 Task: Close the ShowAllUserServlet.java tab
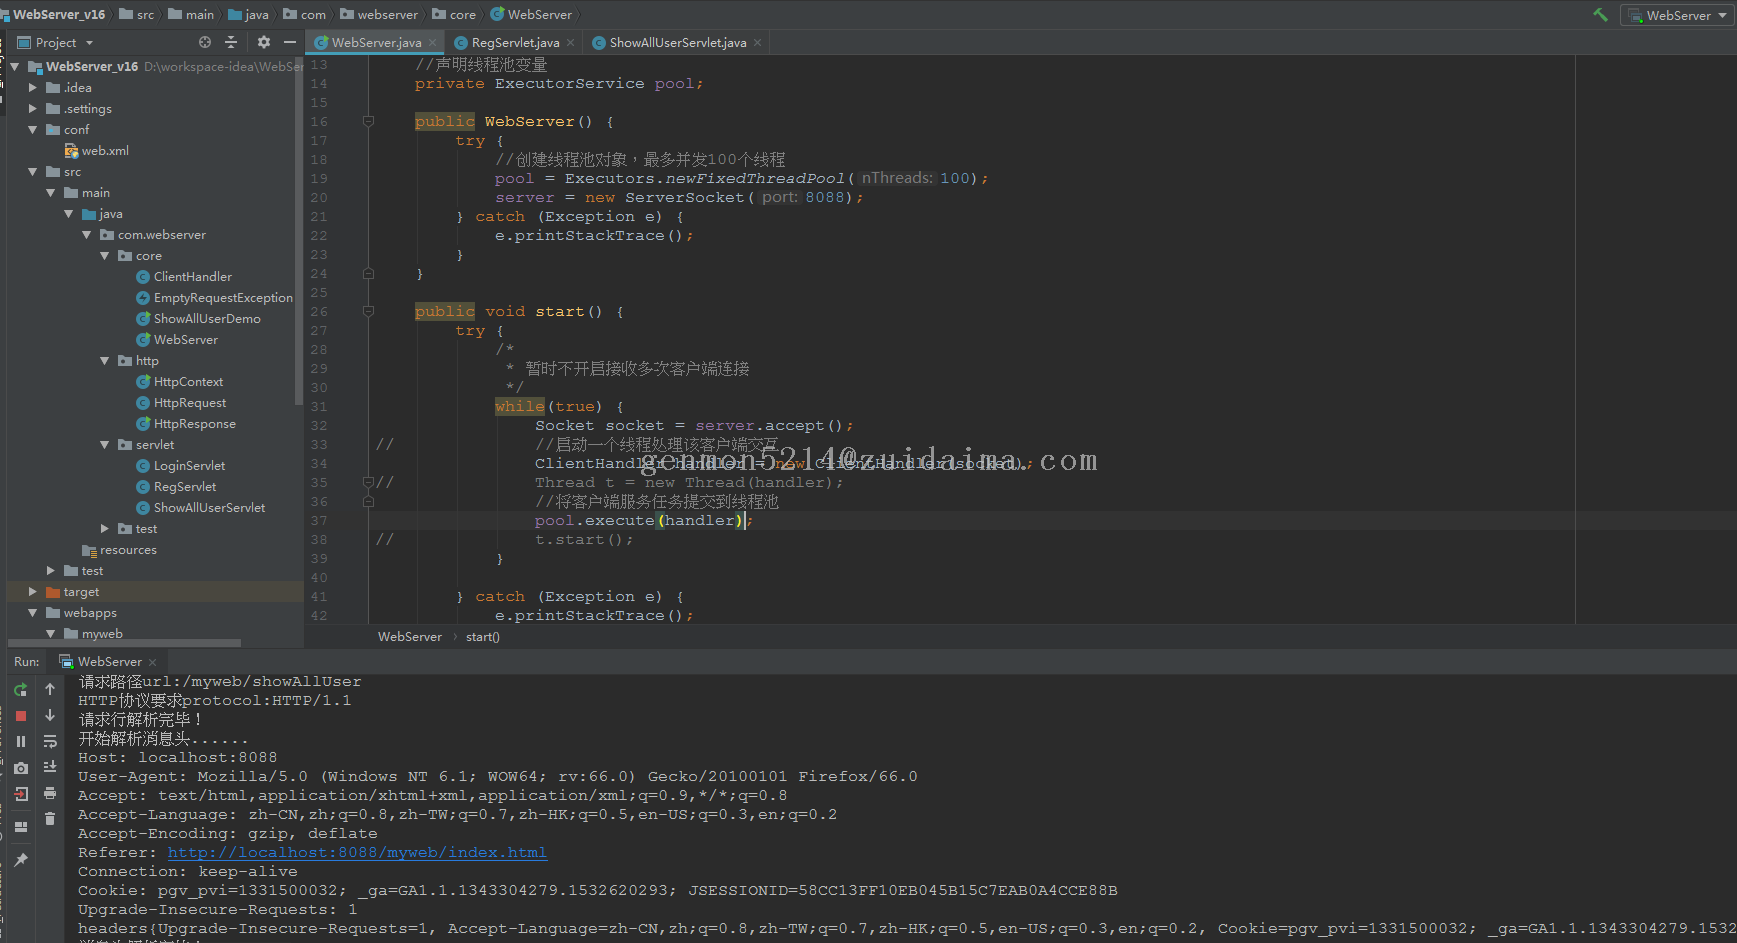tap(758, 42)
